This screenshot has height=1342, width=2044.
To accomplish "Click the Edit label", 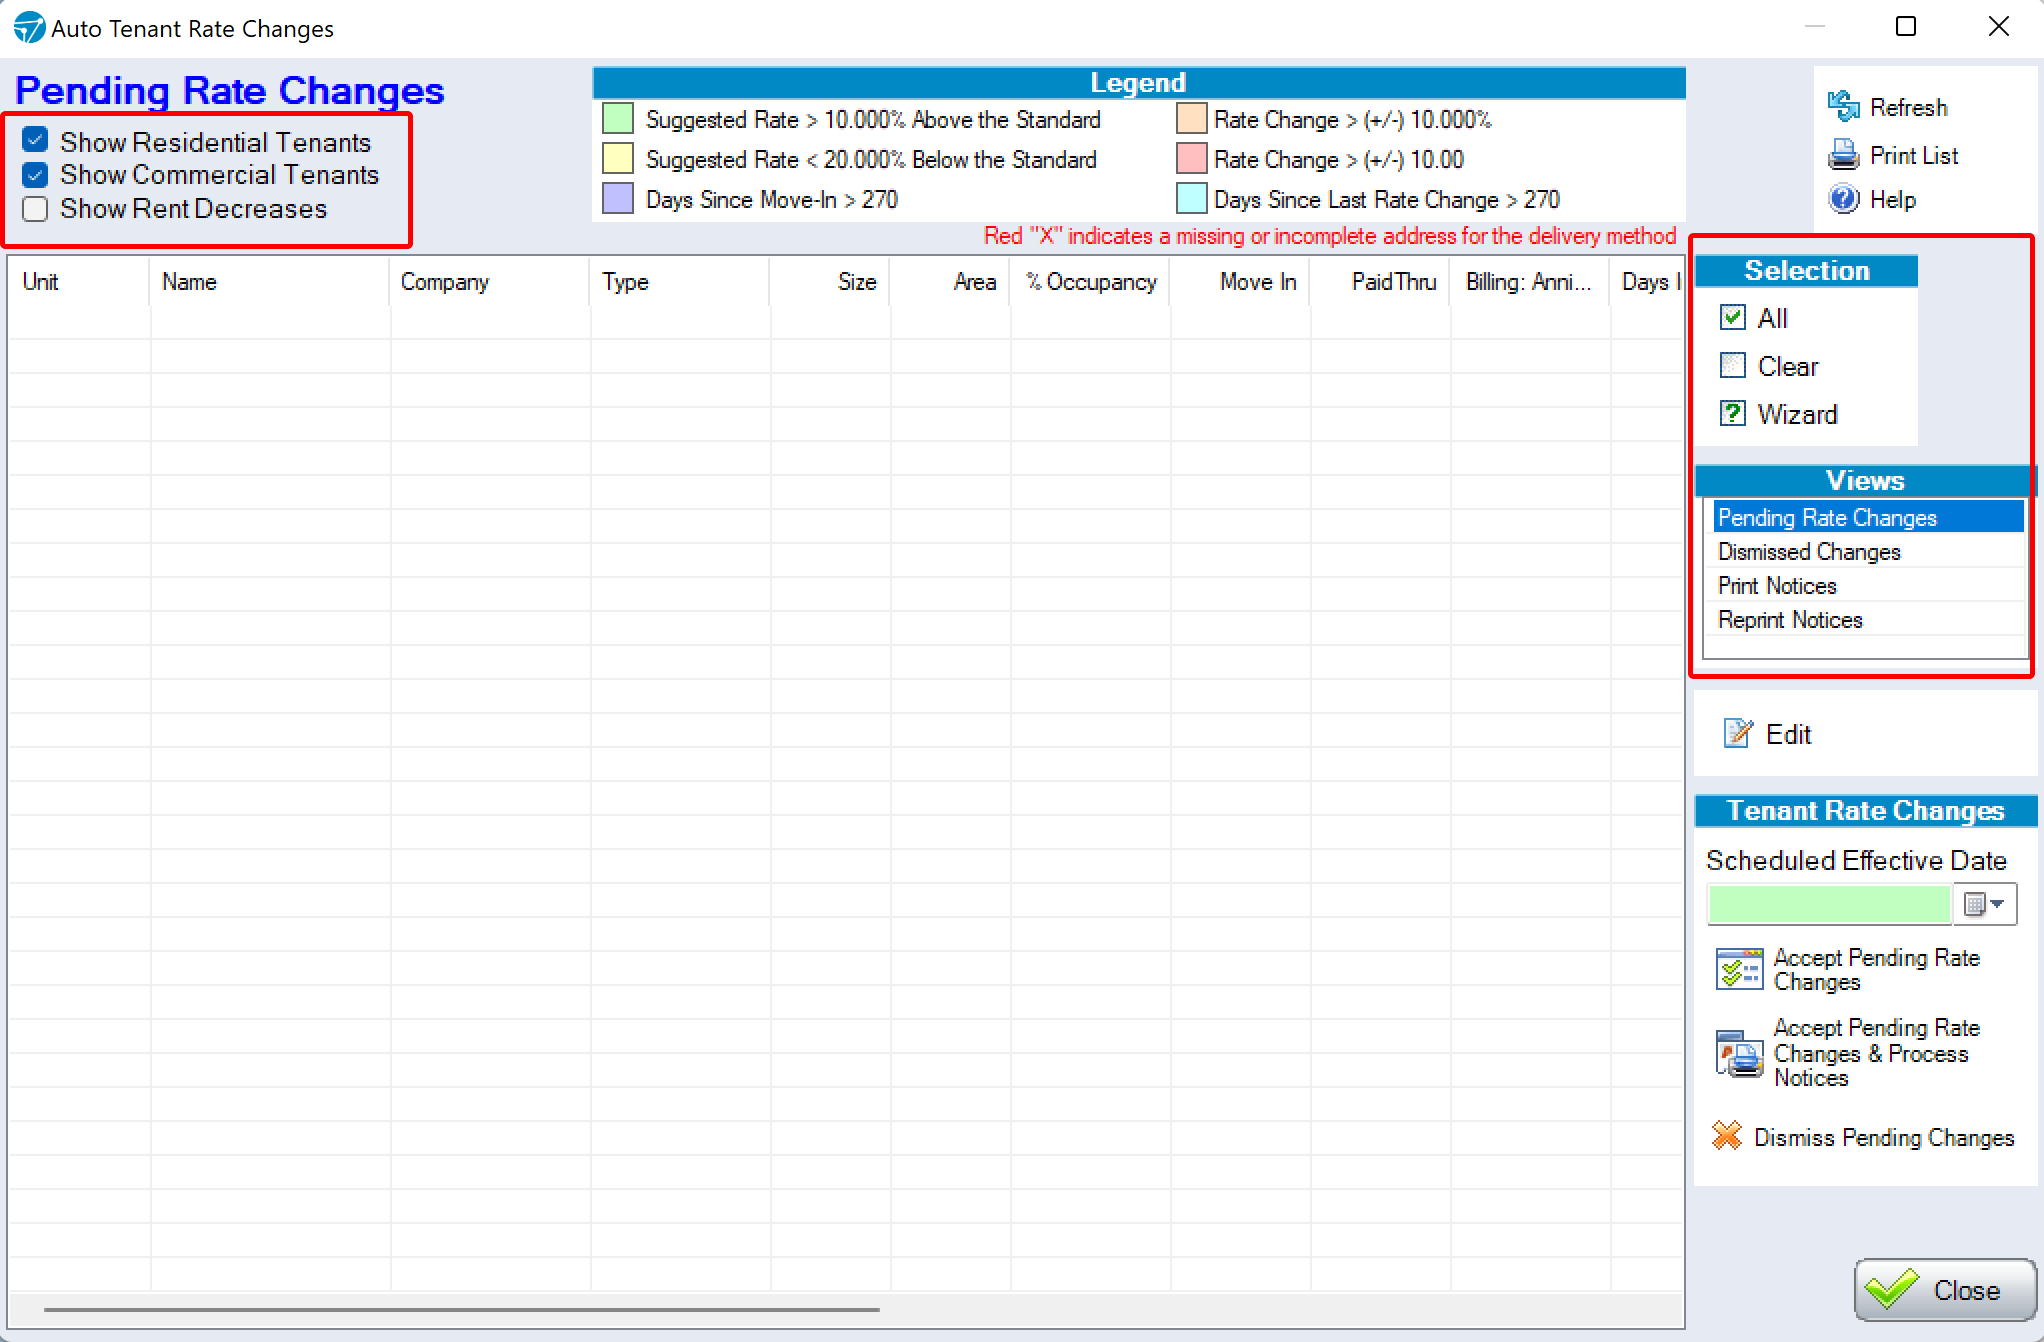I will tap(1788, 735).
